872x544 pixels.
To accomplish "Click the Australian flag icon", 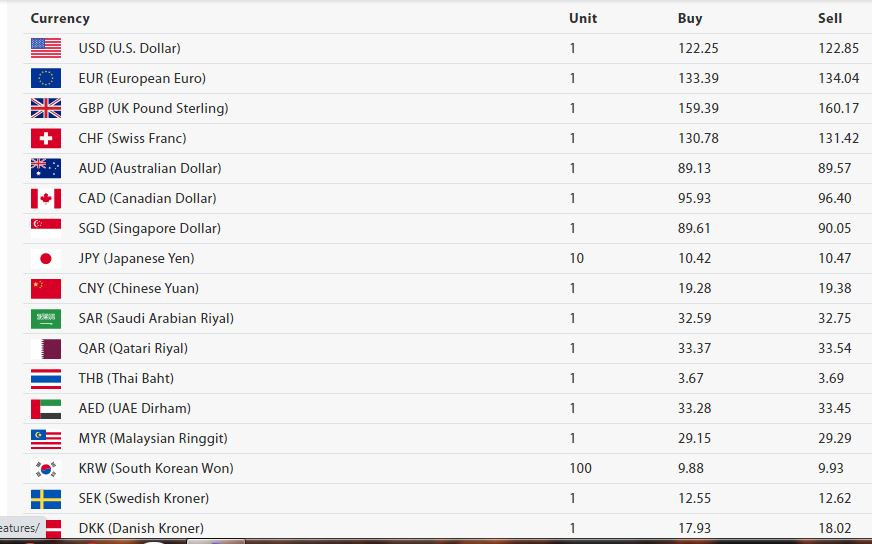I will (46, 169).
